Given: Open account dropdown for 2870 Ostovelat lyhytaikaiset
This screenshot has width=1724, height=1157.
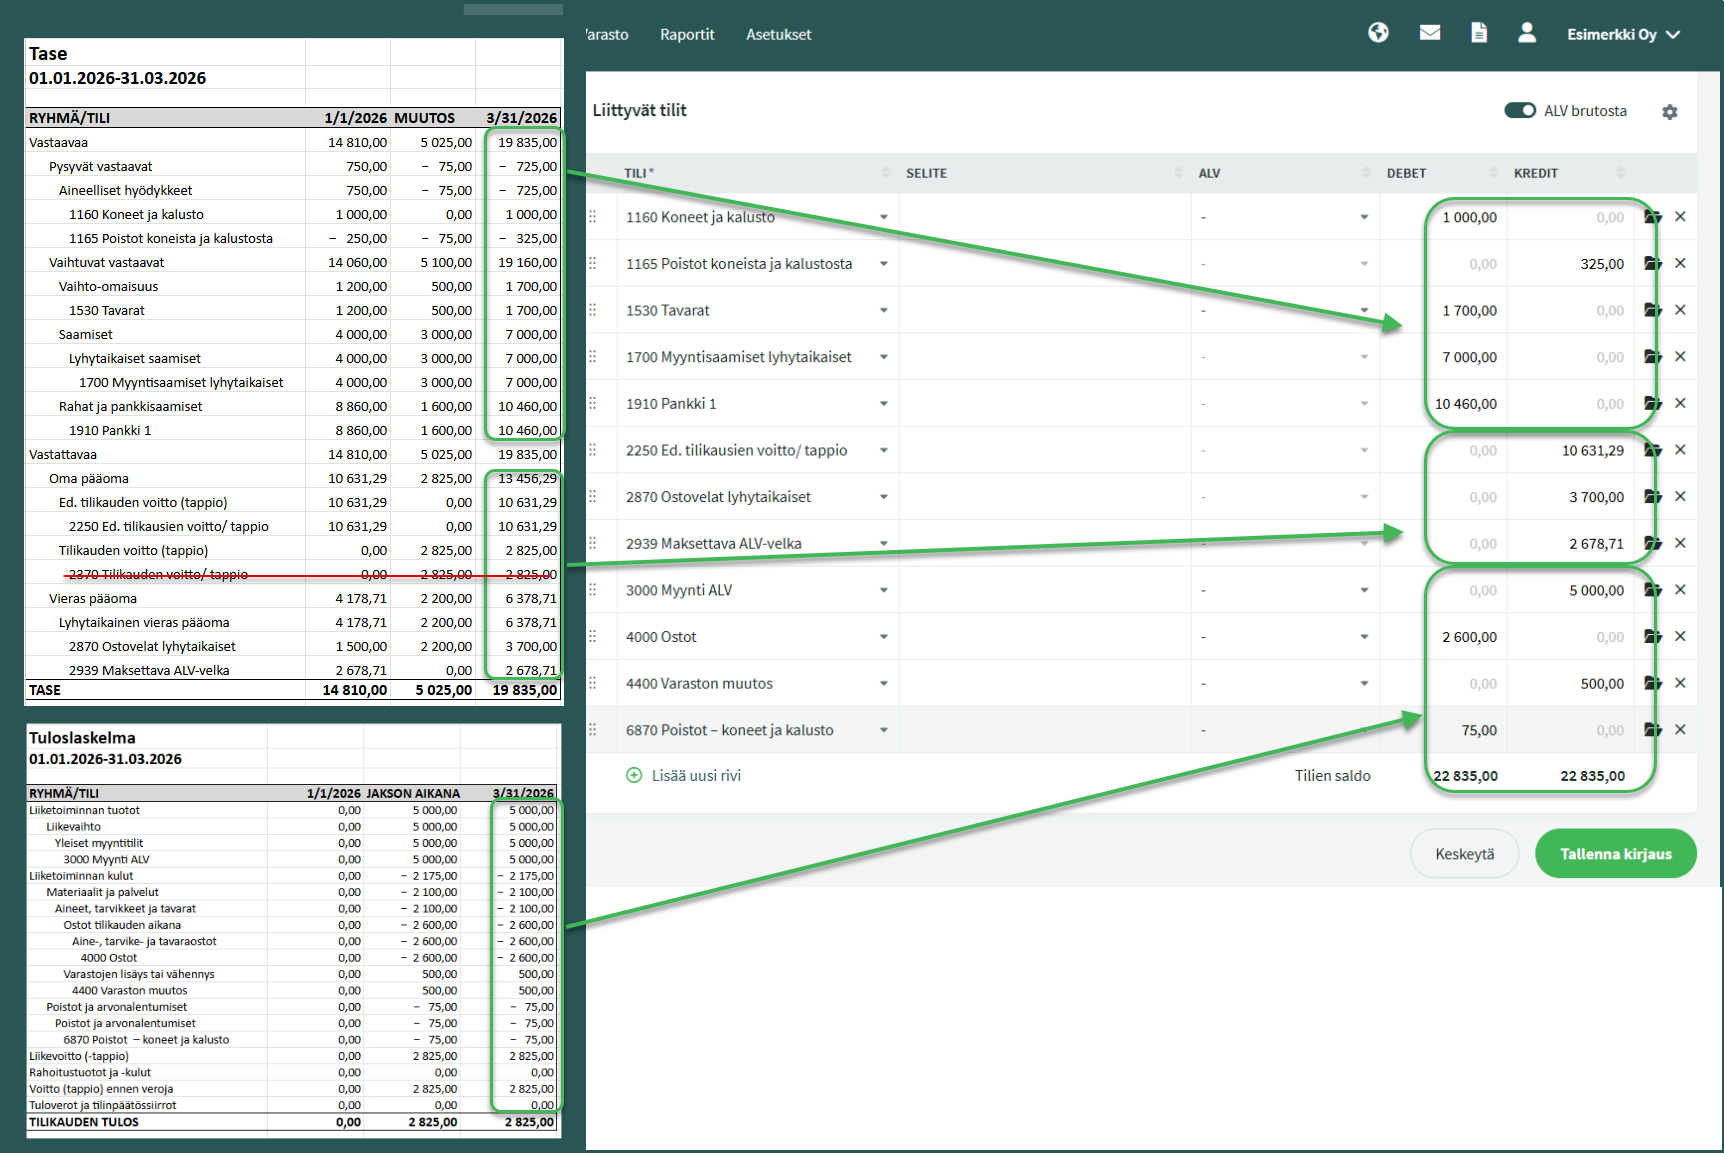Looking at the screenshot, I should pyautogui.click(x=883, y=497).
